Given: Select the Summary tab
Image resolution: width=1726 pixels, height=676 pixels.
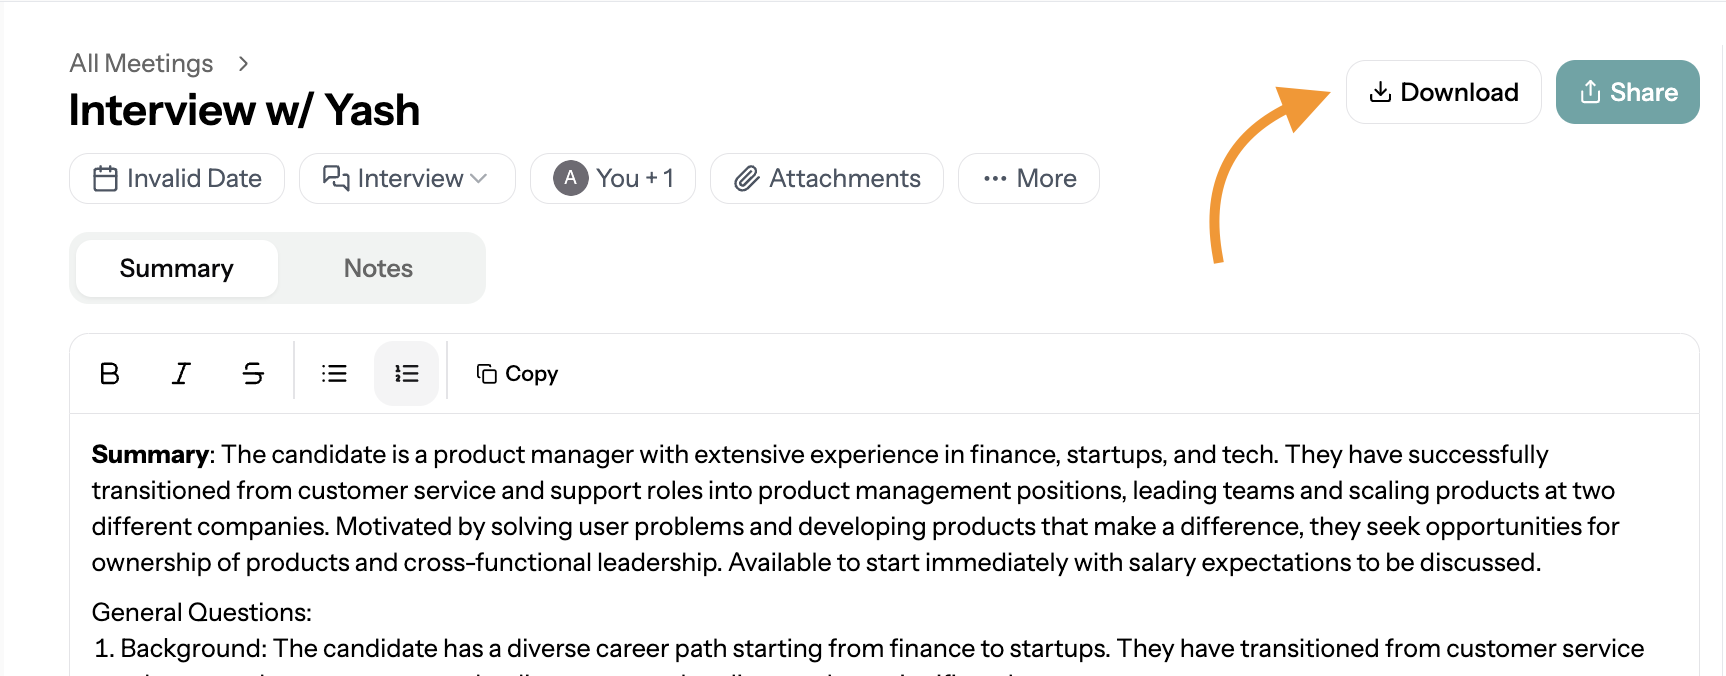Looking at the screenshot, I should tap(176, 268).
